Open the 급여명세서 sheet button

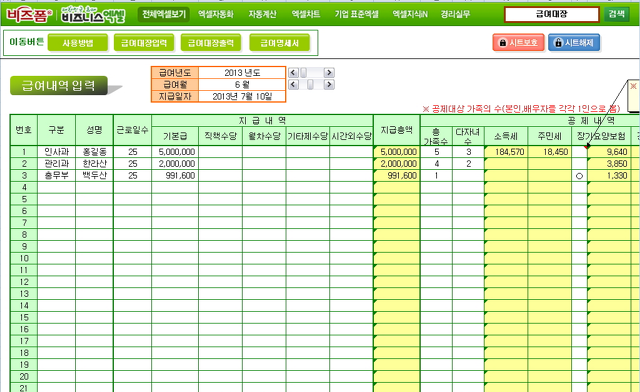pos(280,43)
